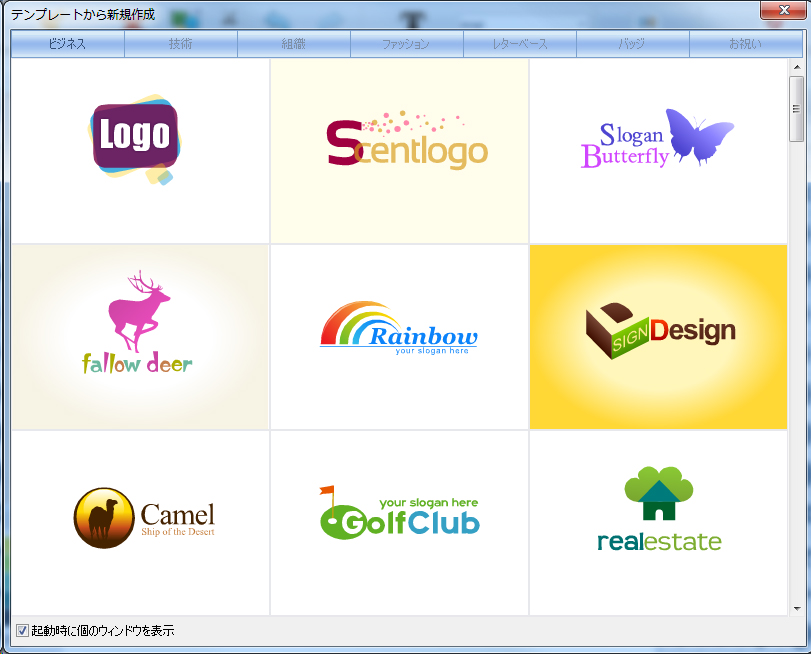This screenshot has width=811, height=654.
Task: Switch to the レターベース tab
Action: (520, 44)
